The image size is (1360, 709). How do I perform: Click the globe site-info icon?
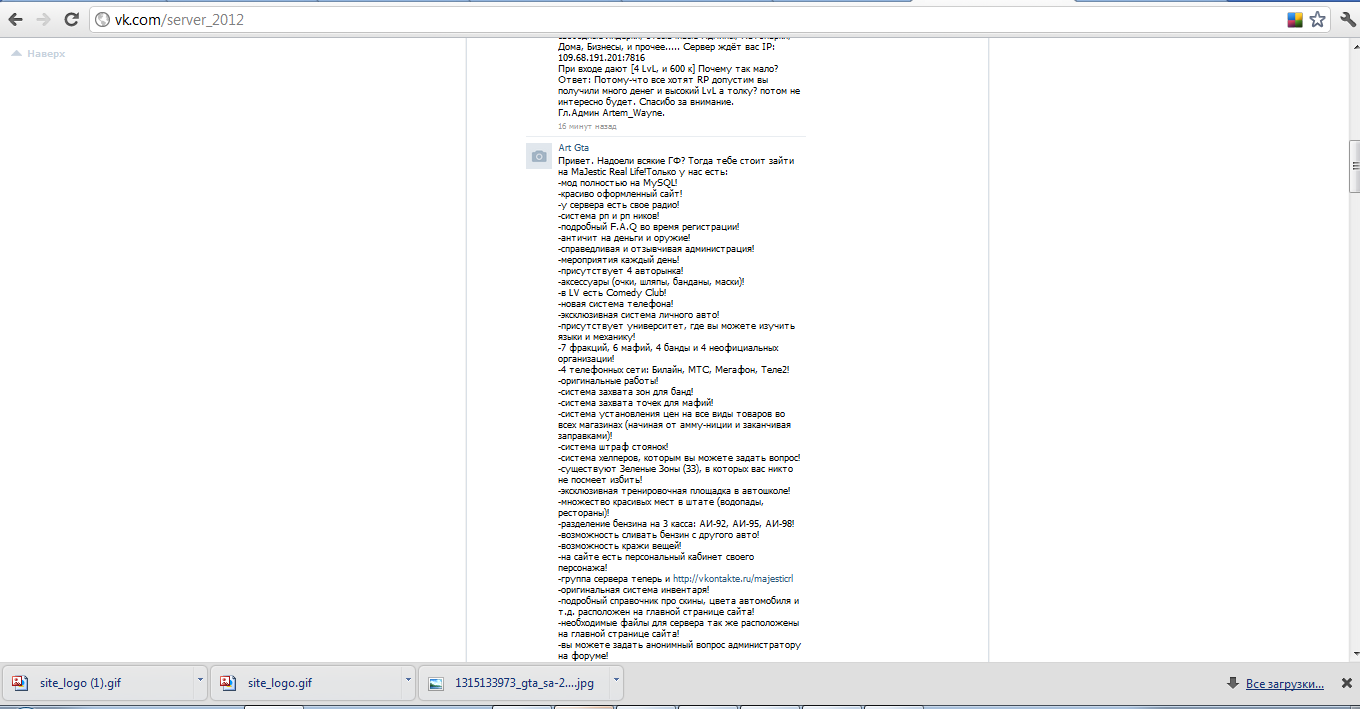tap(102, 19)
